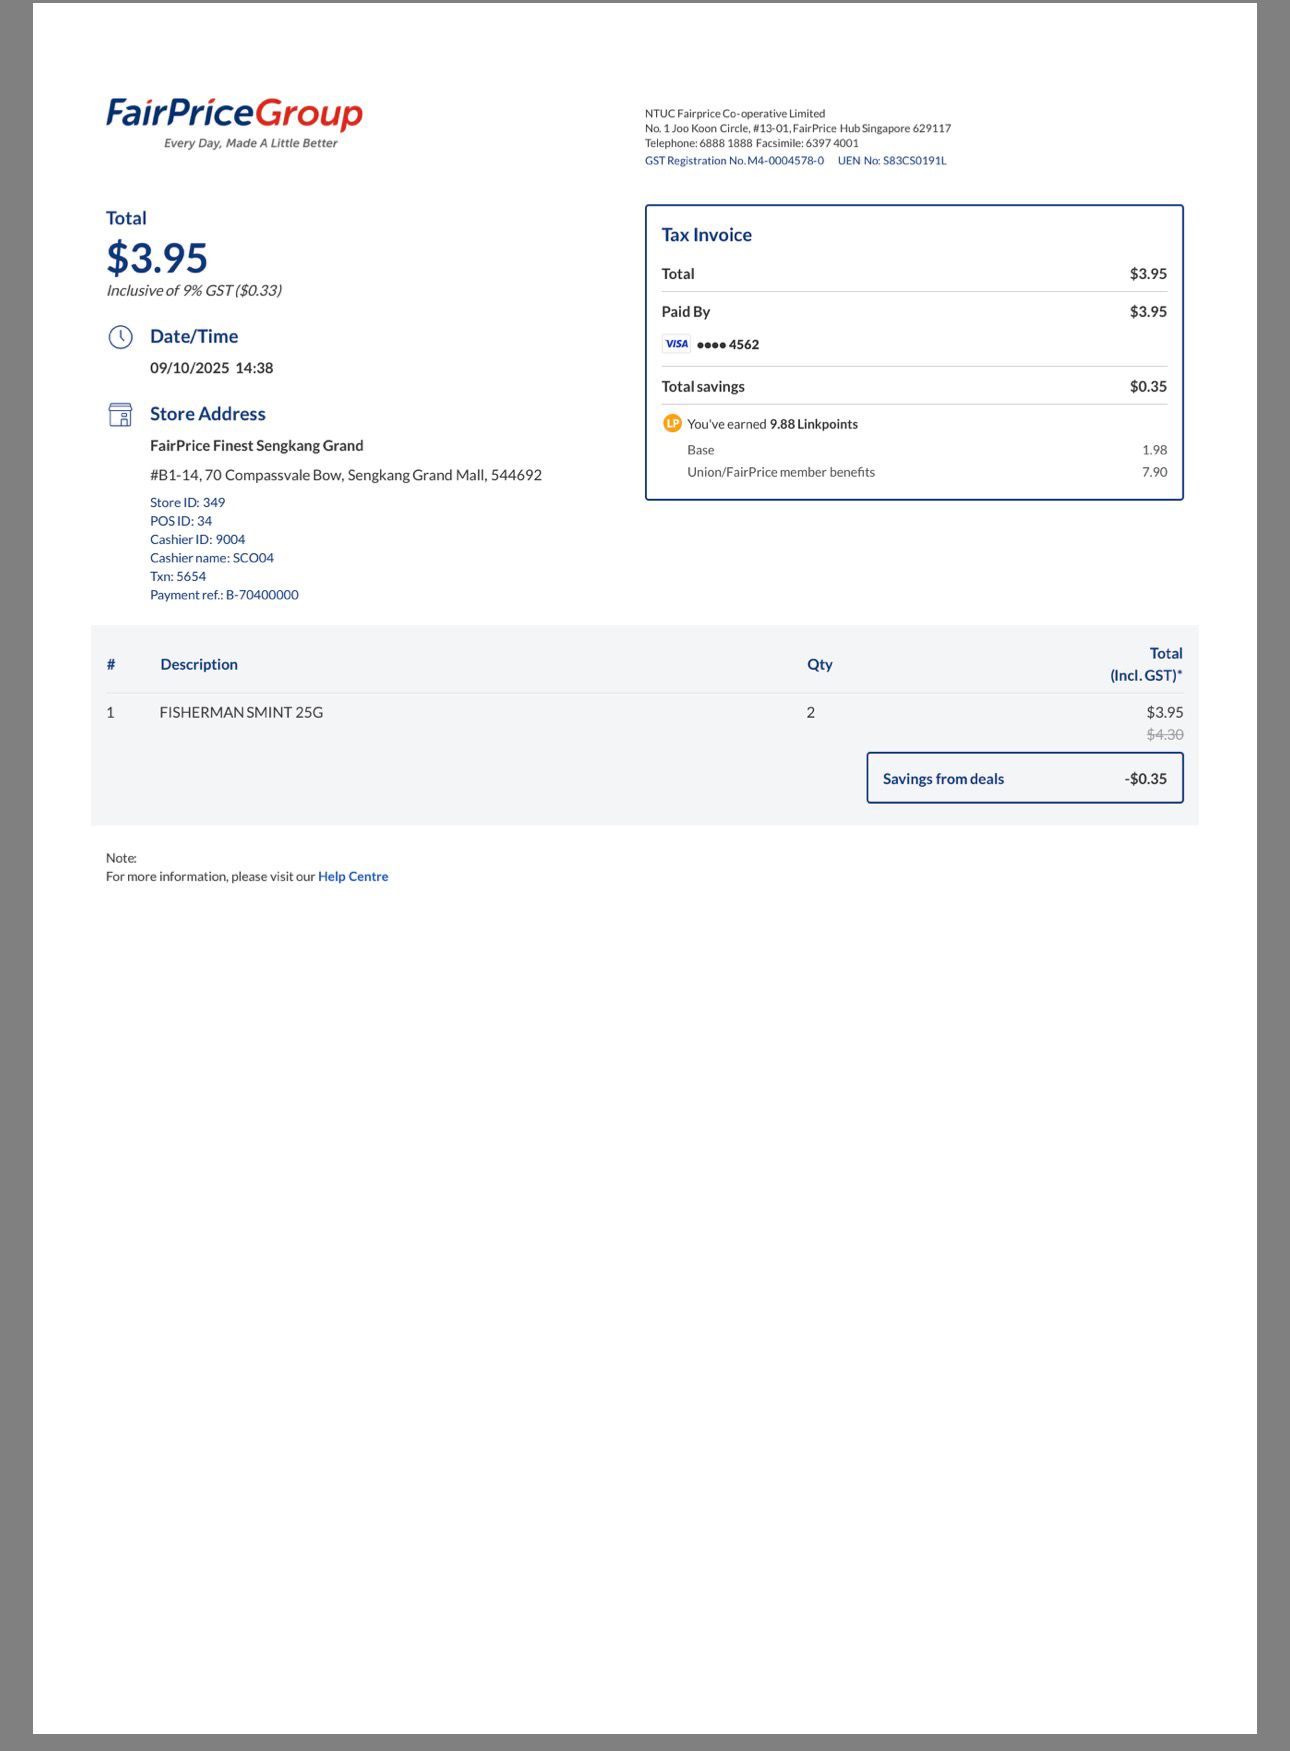Select the Cashier name: SCO04 line

point(212,558)
